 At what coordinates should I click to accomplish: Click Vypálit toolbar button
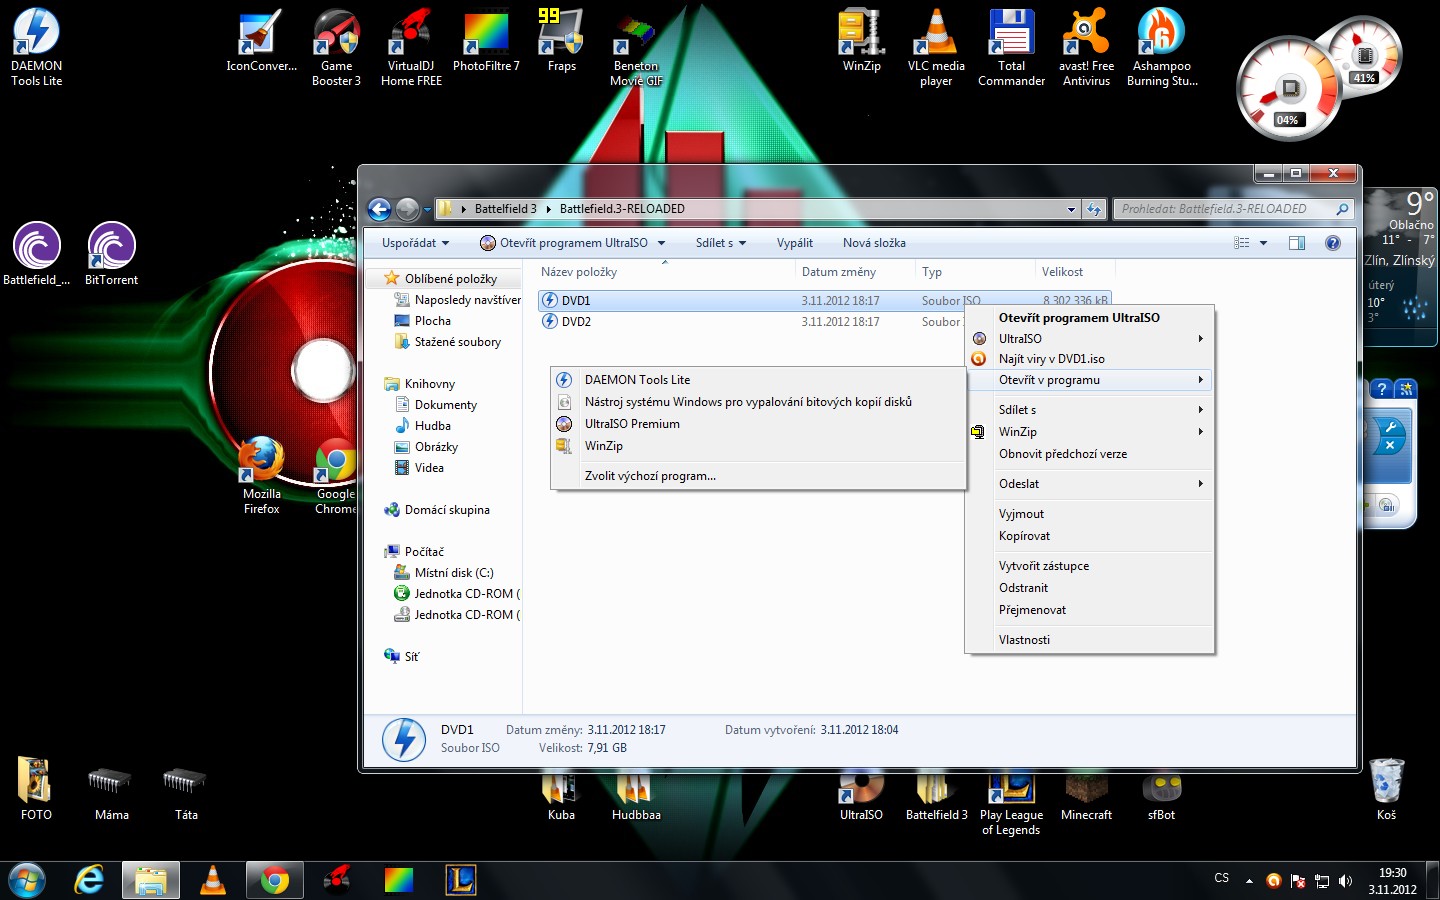(x=794, y=243)
